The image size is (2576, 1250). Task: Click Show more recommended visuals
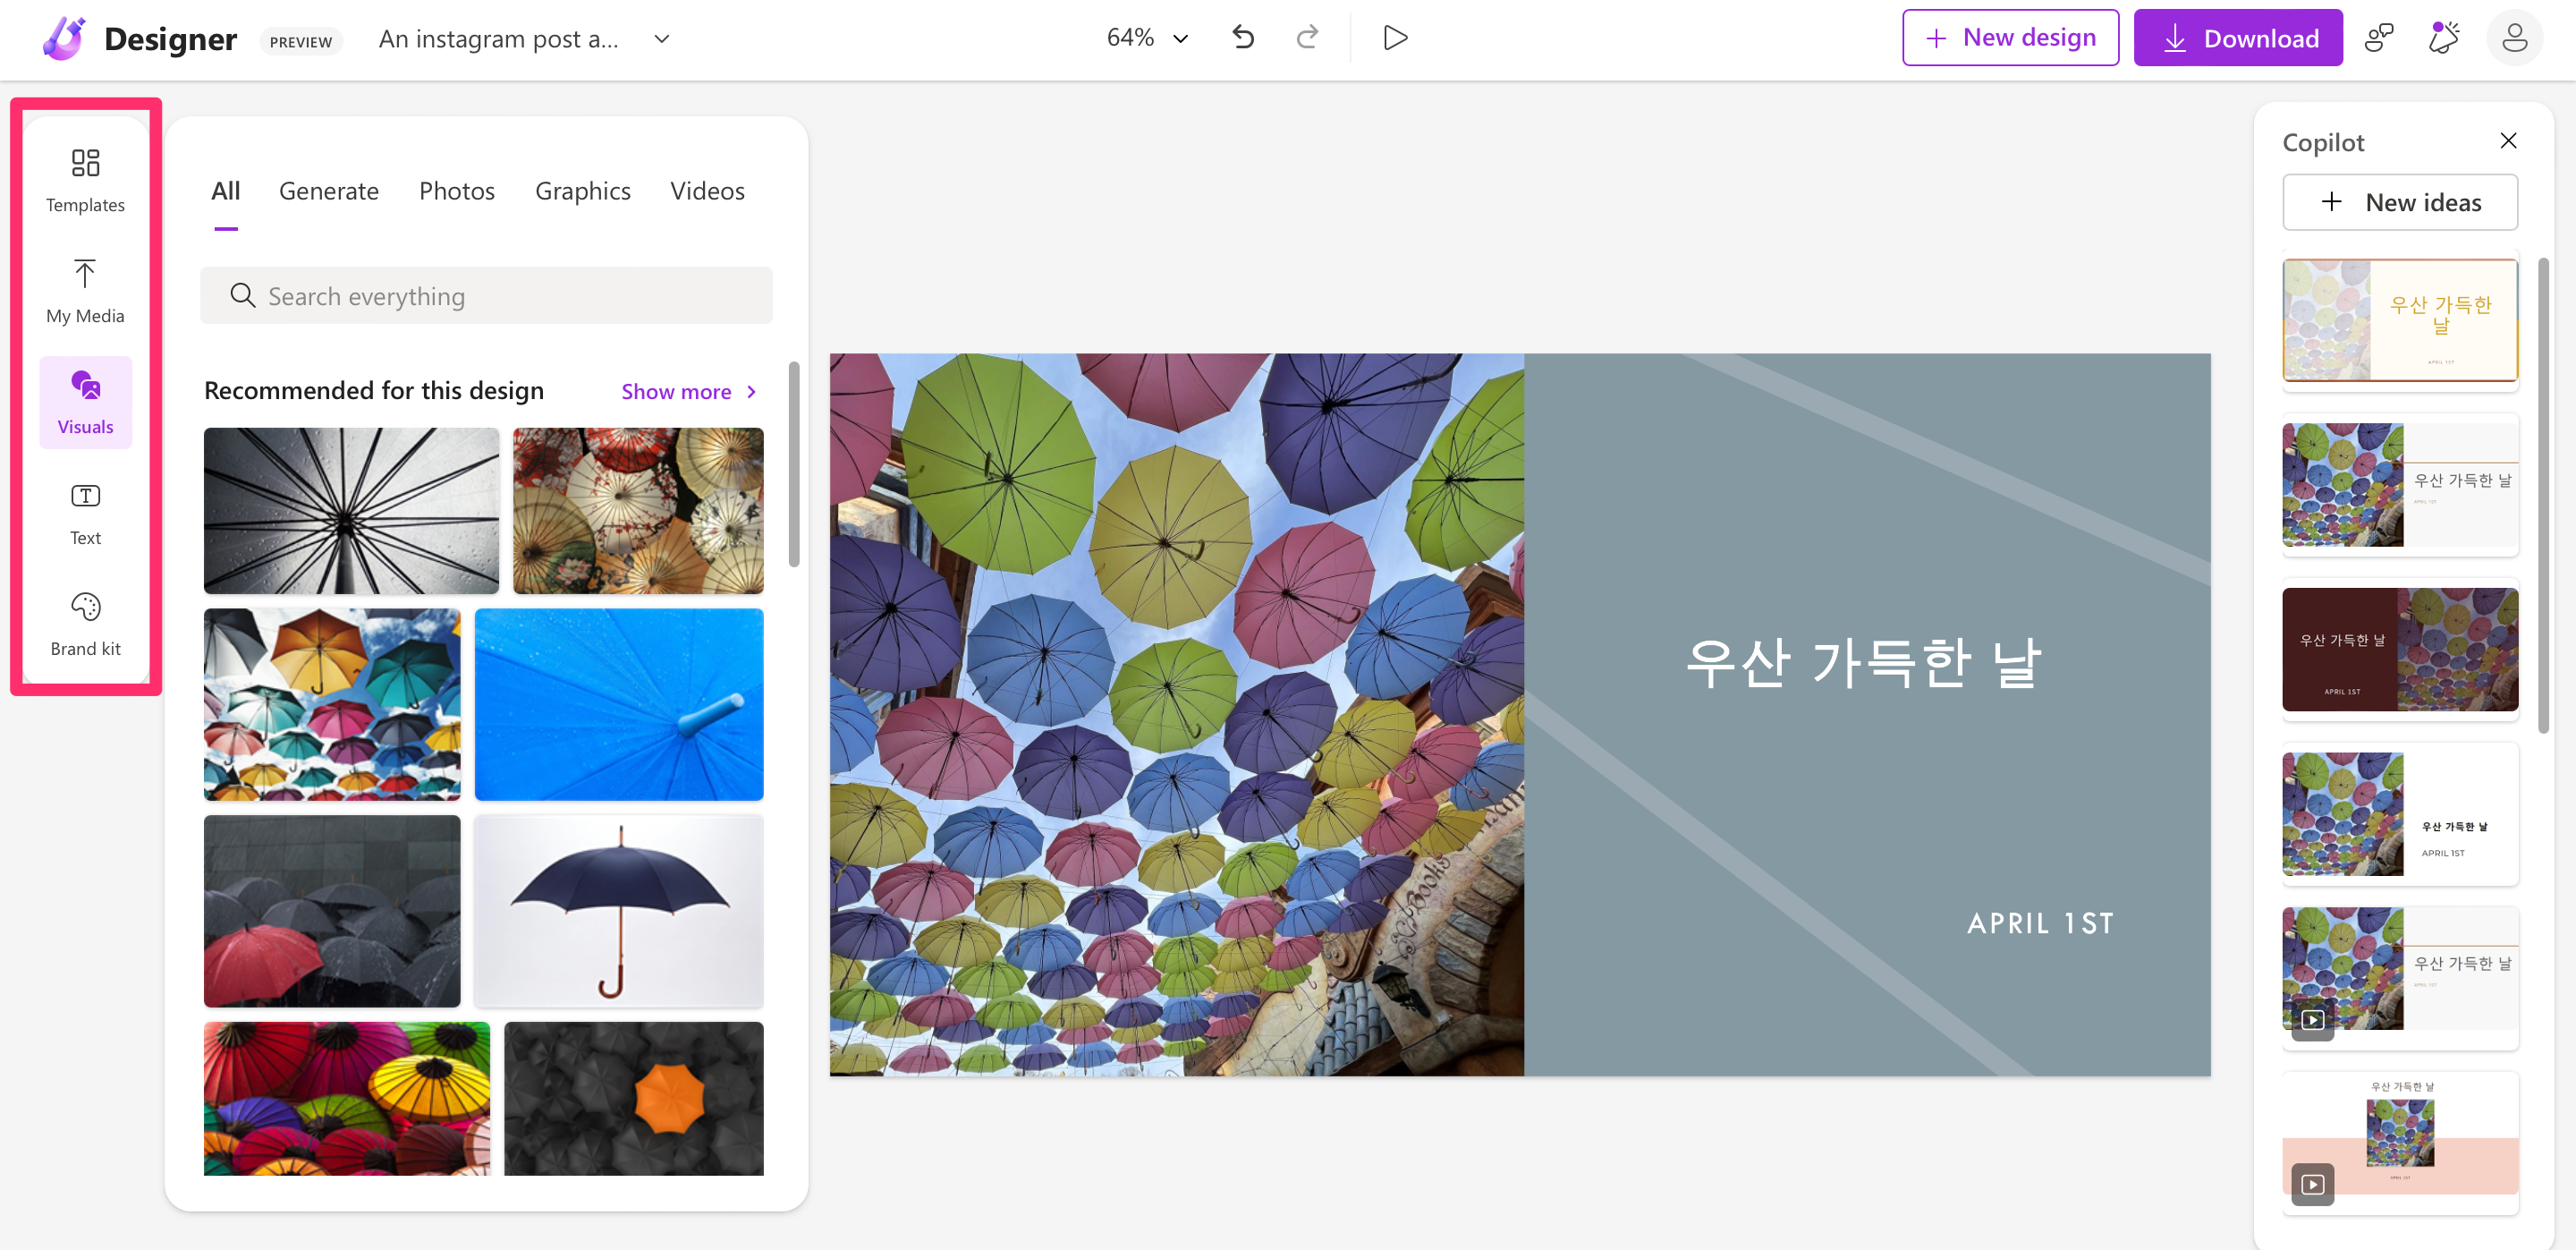point(688,391)
